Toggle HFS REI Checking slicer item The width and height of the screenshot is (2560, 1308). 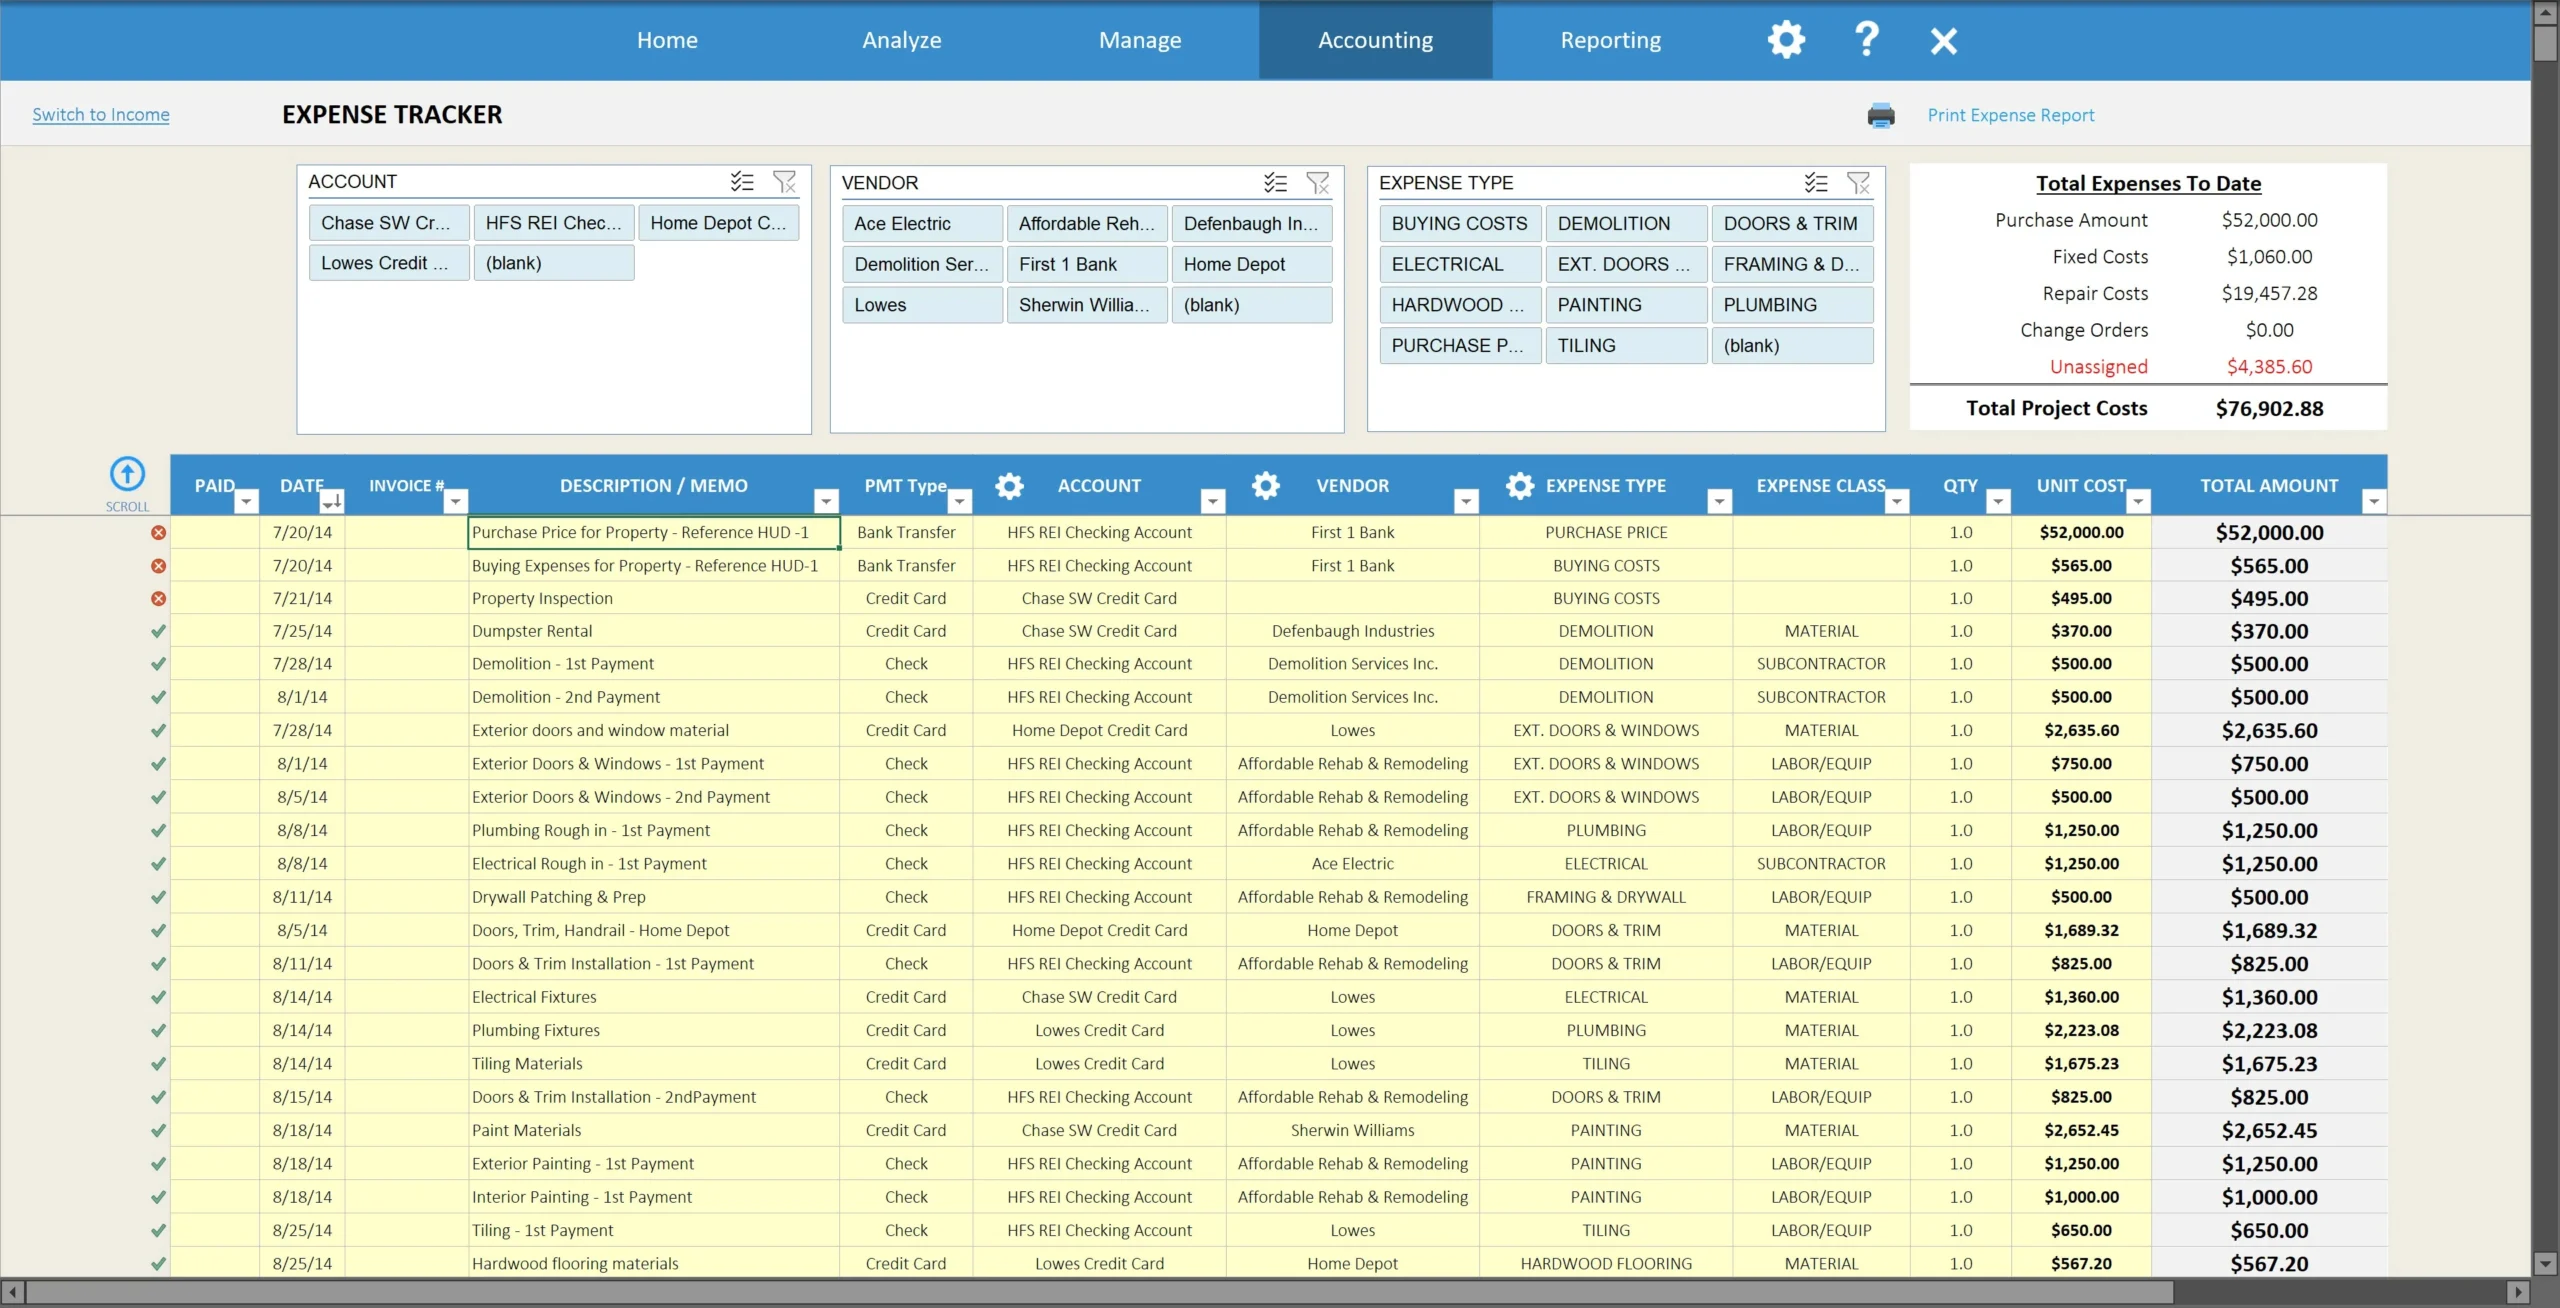point(554,223)
